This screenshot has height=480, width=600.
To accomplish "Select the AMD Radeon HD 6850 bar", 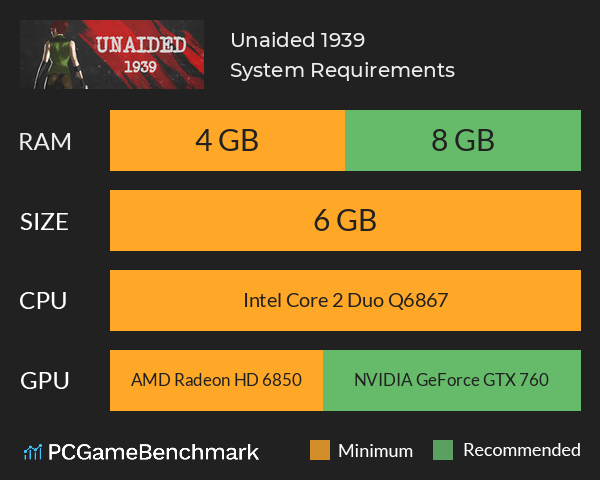I will (216, 380).
